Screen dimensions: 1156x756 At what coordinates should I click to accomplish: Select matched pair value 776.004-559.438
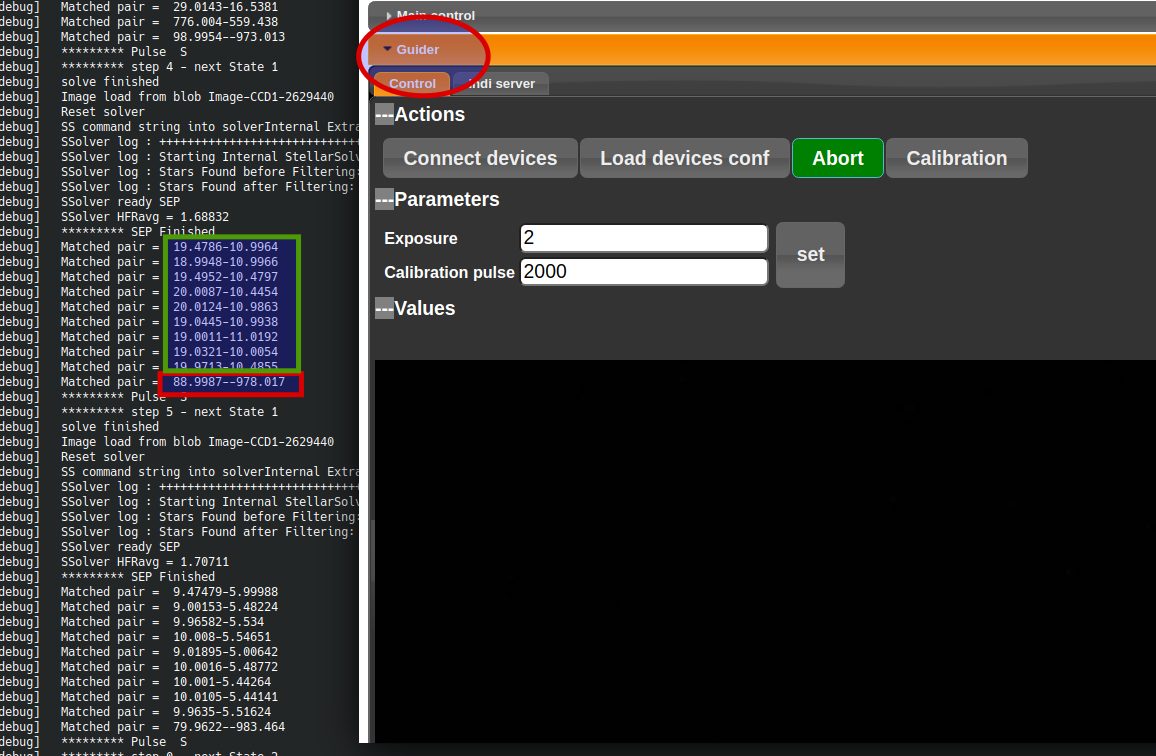pyautogui.click(x=226, y=22)
